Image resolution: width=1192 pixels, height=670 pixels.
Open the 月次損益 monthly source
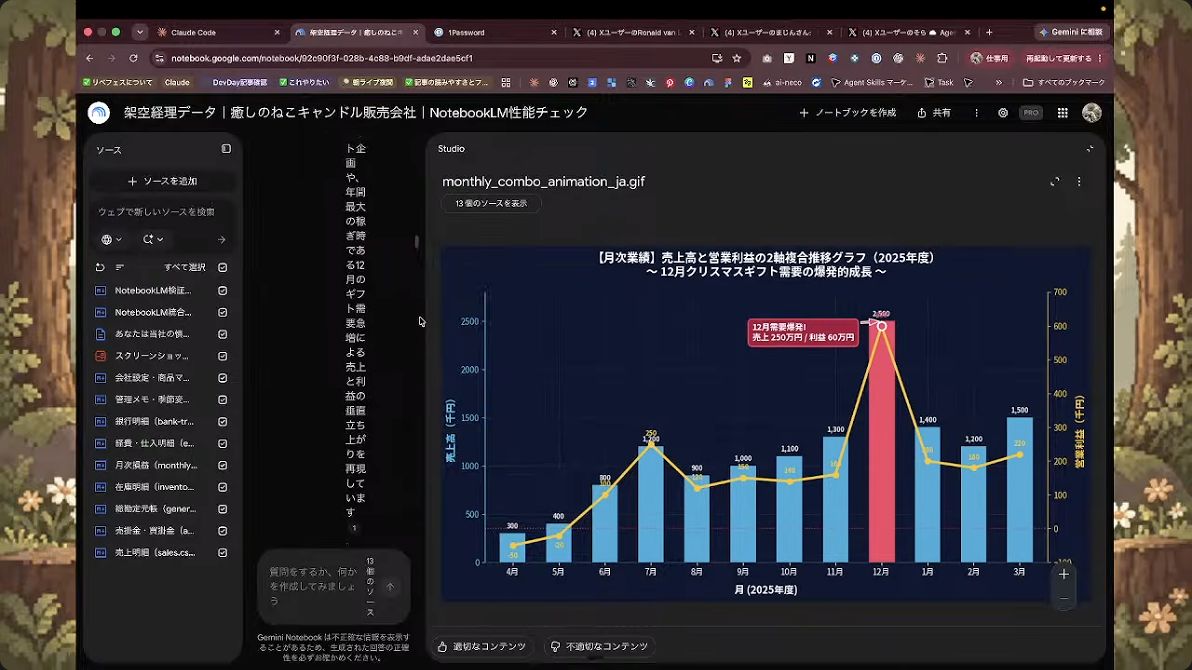(156, 465)
